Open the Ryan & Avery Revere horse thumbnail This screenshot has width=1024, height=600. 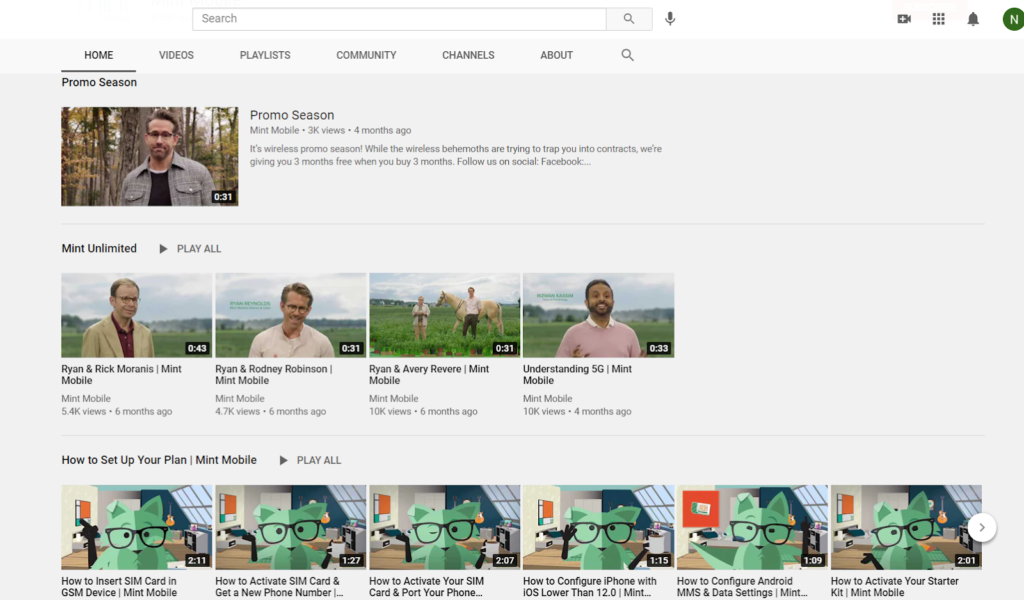click(x=444, y=315)
